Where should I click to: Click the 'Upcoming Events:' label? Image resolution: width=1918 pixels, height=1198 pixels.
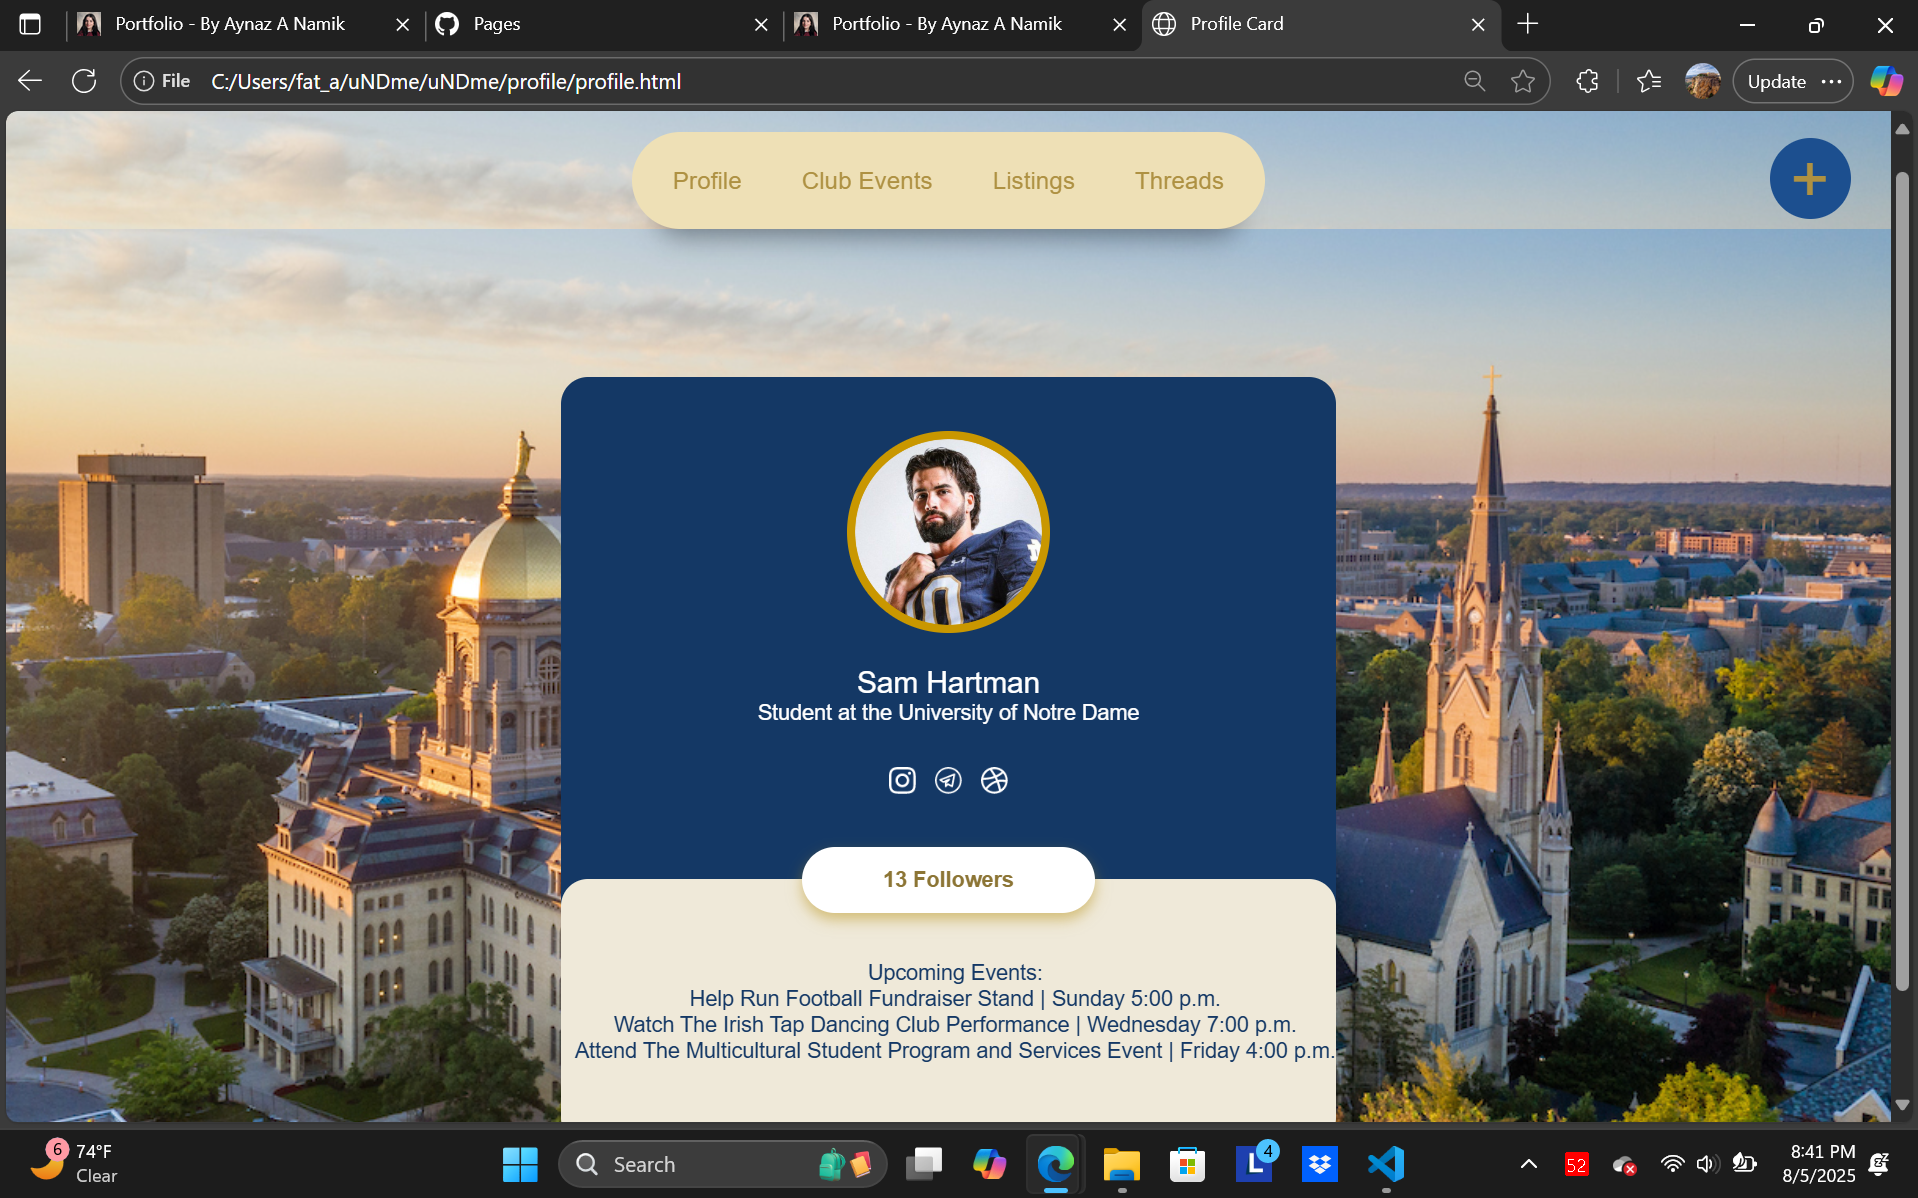click(955, 972)
